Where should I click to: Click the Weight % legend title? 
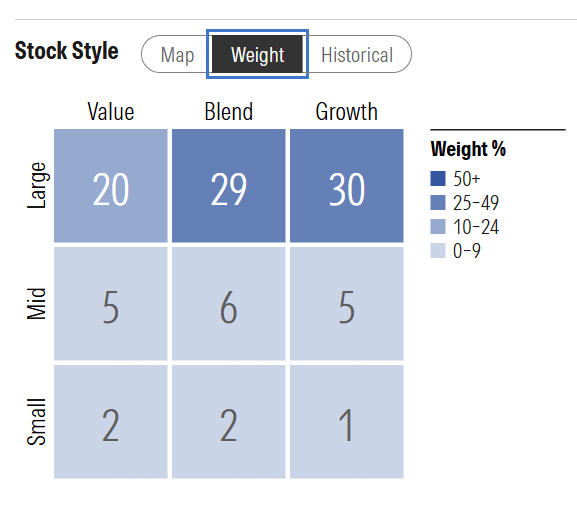click(x=468, y=149)
